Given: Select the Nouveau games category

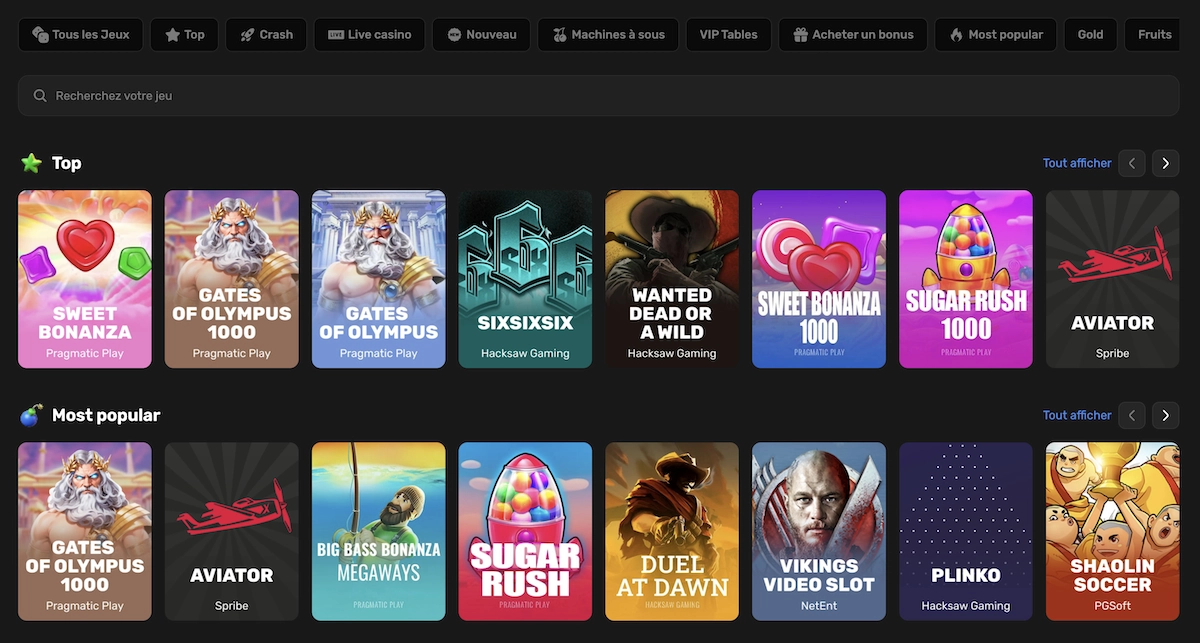Looking at the screenshot, I should click(481, 34).
